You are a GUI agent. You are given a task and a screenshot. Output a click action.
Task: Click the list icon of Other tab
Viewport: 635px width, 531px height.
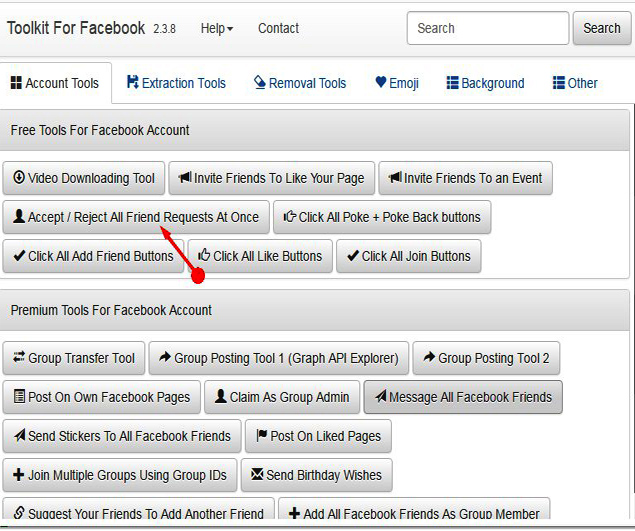[558, 82]
